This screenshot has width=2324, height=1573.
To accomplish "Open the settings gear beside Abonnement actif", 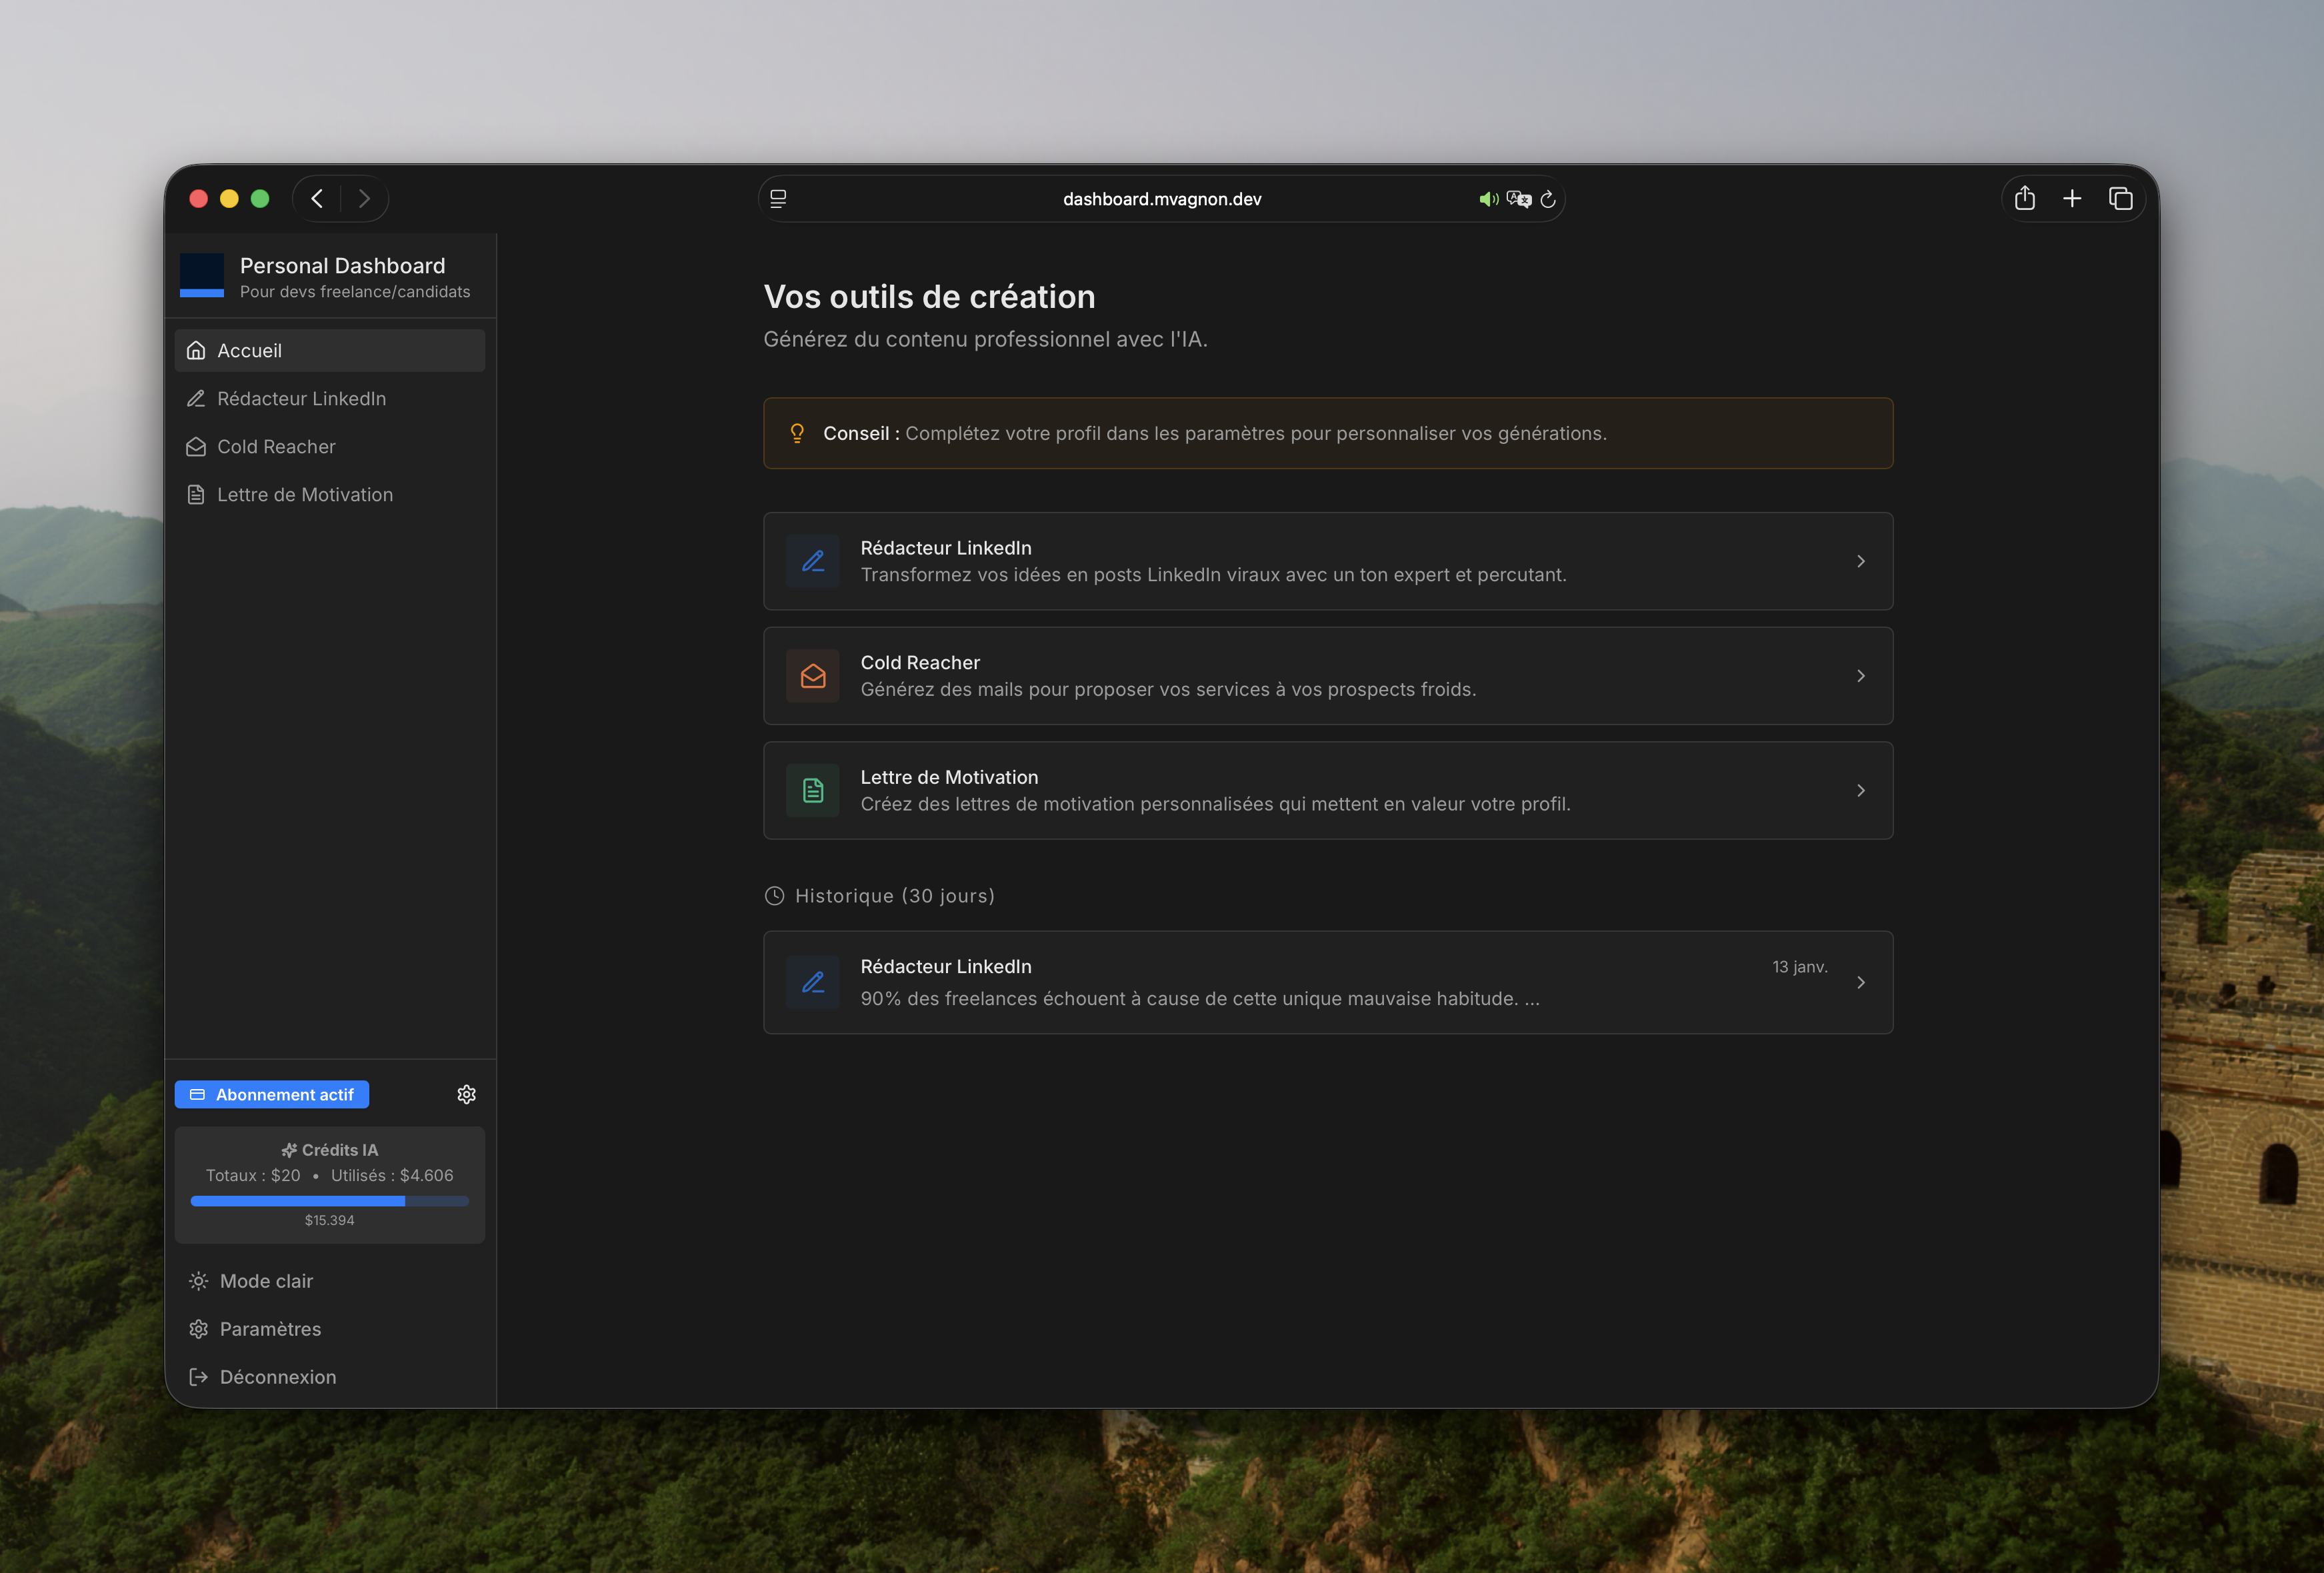I will click(x=466, y=1094).
